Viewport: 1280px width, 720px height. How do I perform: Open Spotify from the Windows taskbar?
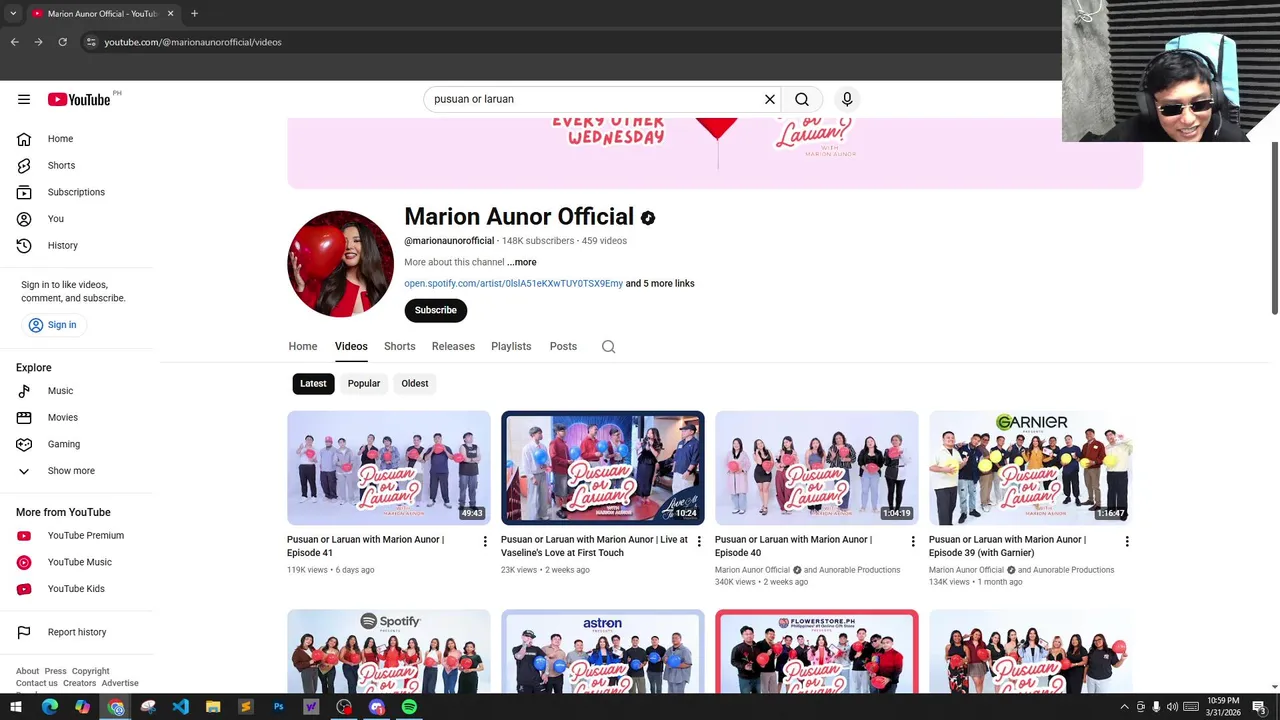(409, 707)
